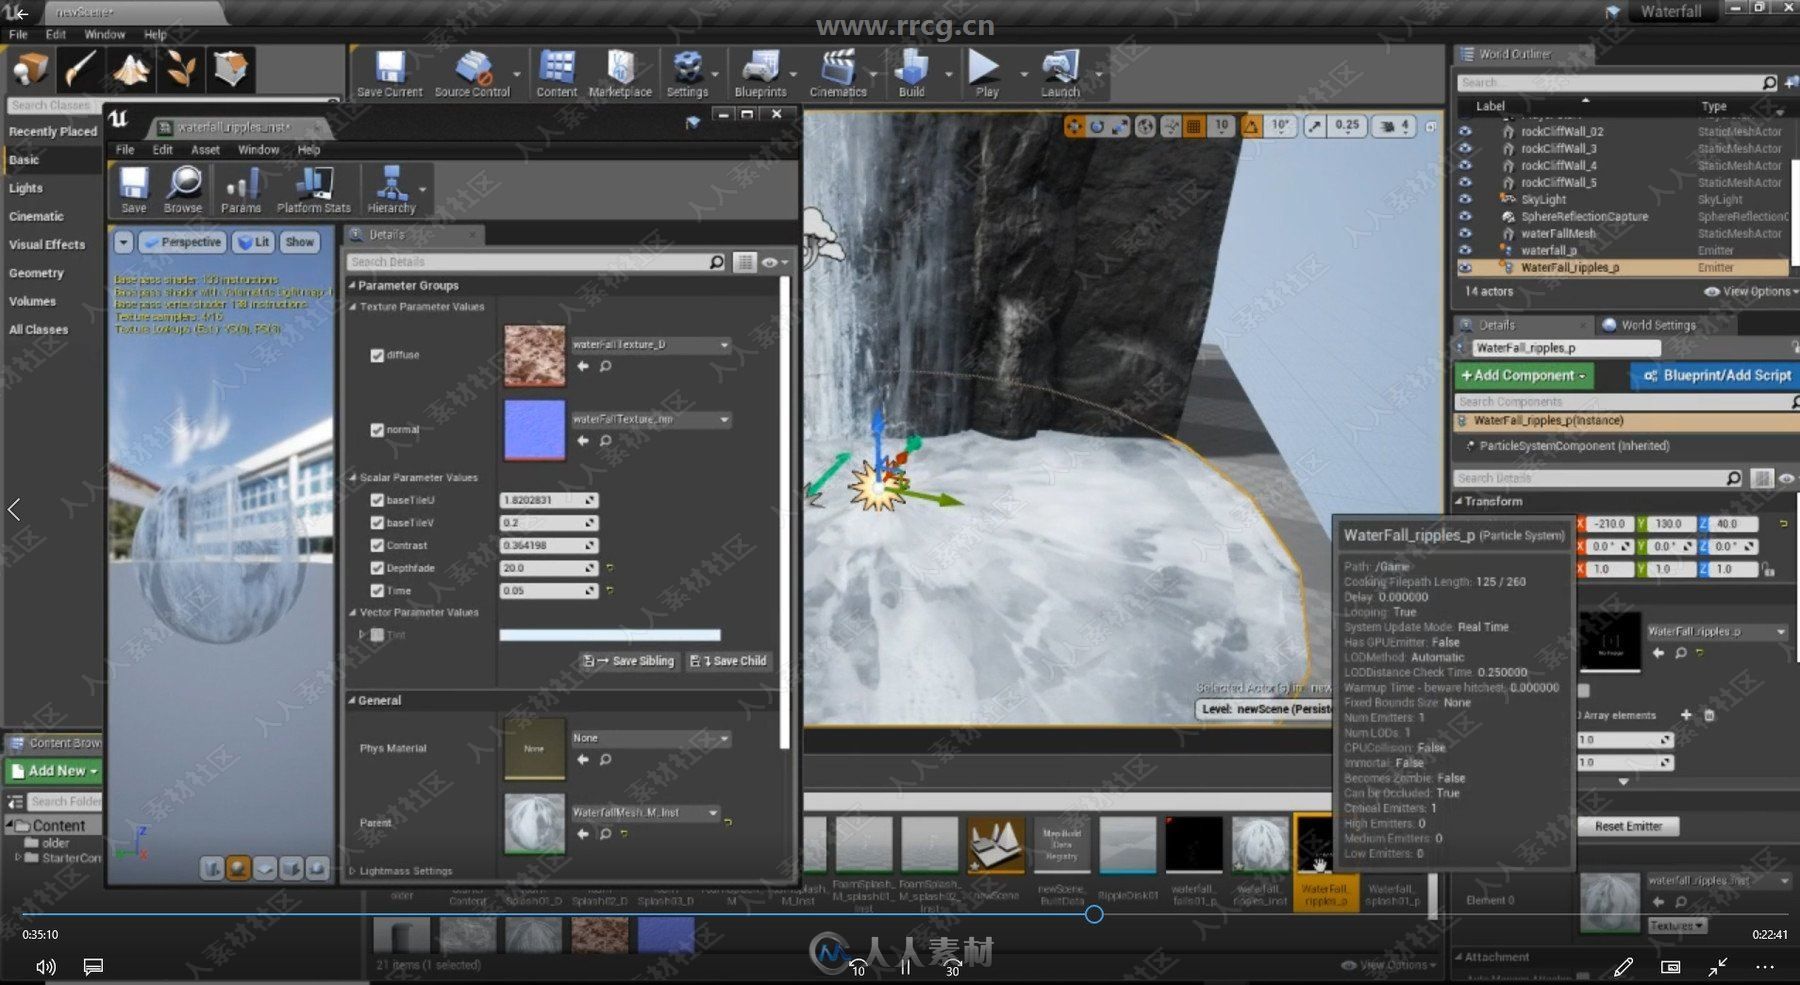Toggle Time parameter checkbox
Viewport: 1800px width, 985px height.
coord(377,591)
